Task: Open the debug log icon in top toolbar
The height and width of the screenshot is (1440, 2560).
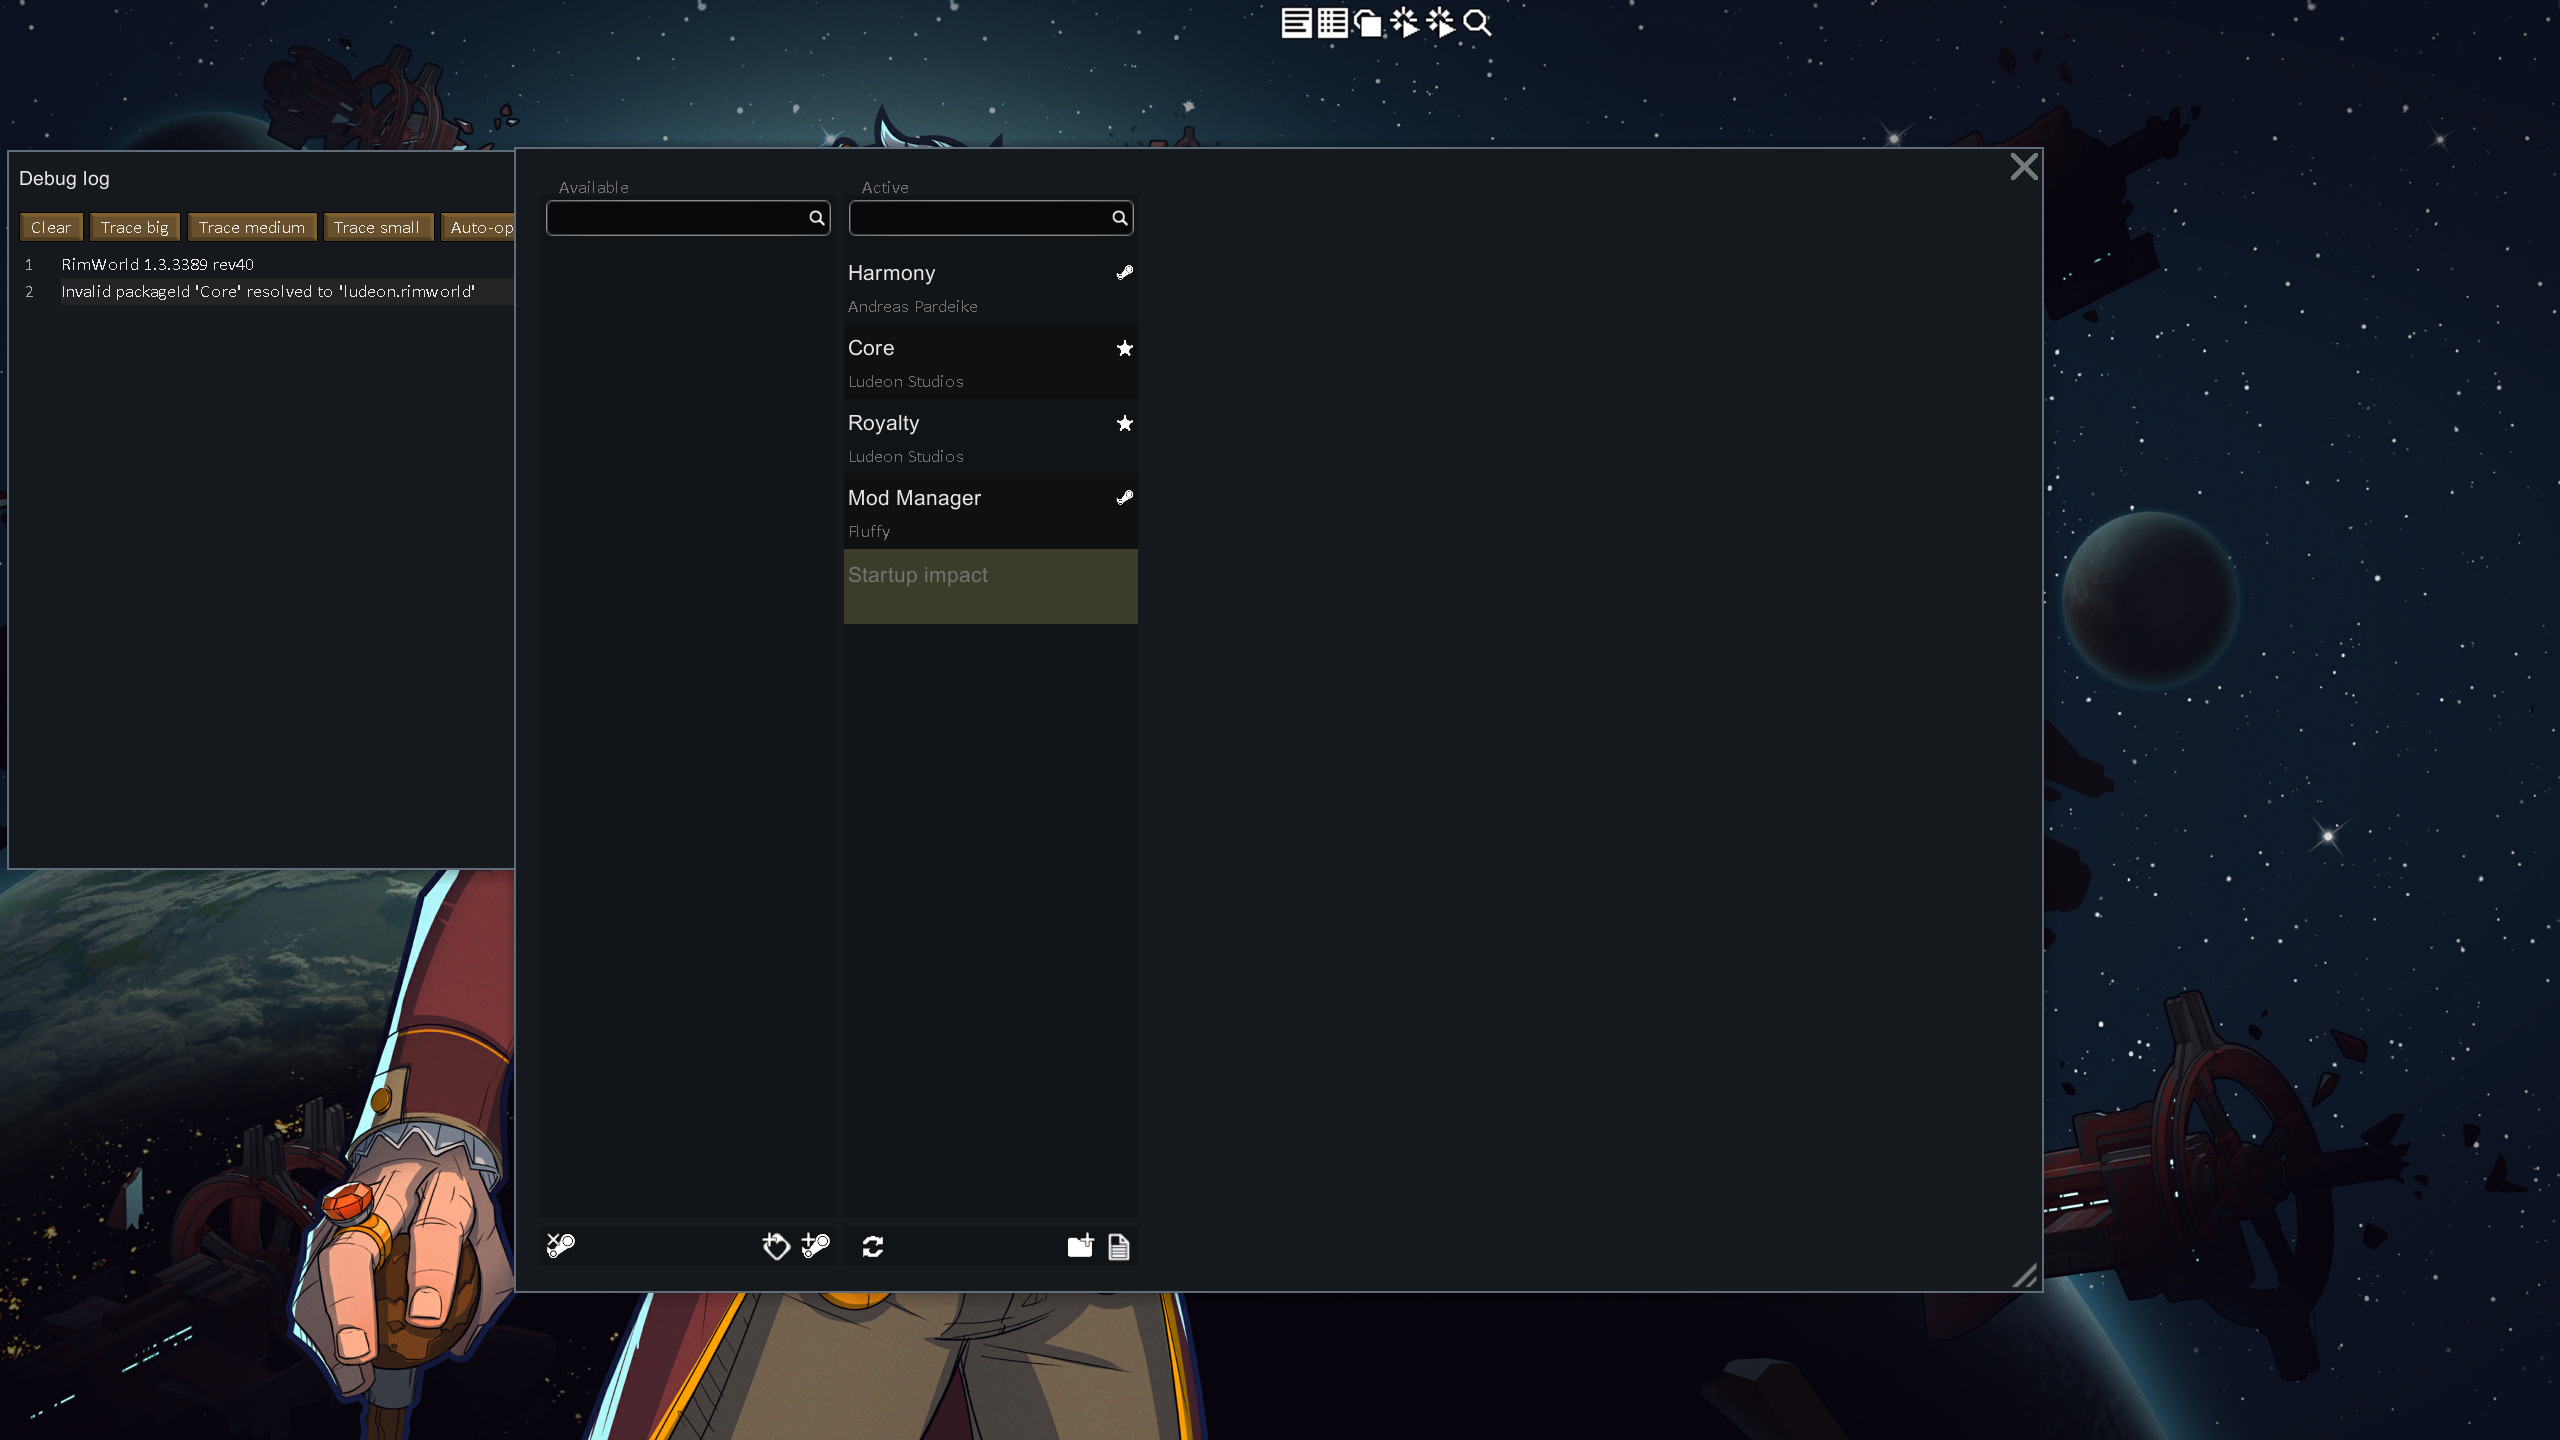Action: (1296, 23)
